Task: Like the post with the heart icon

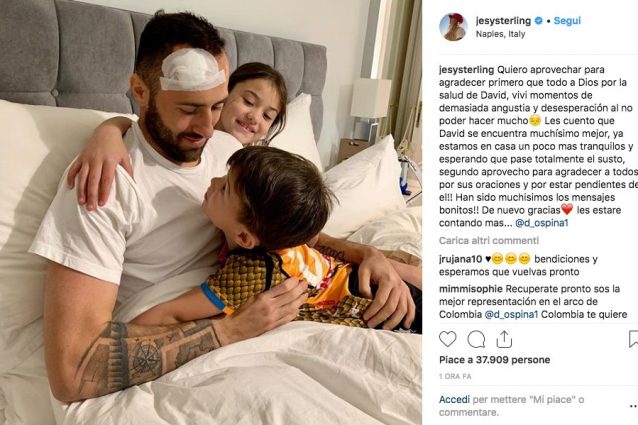Action: click(448, 339)
